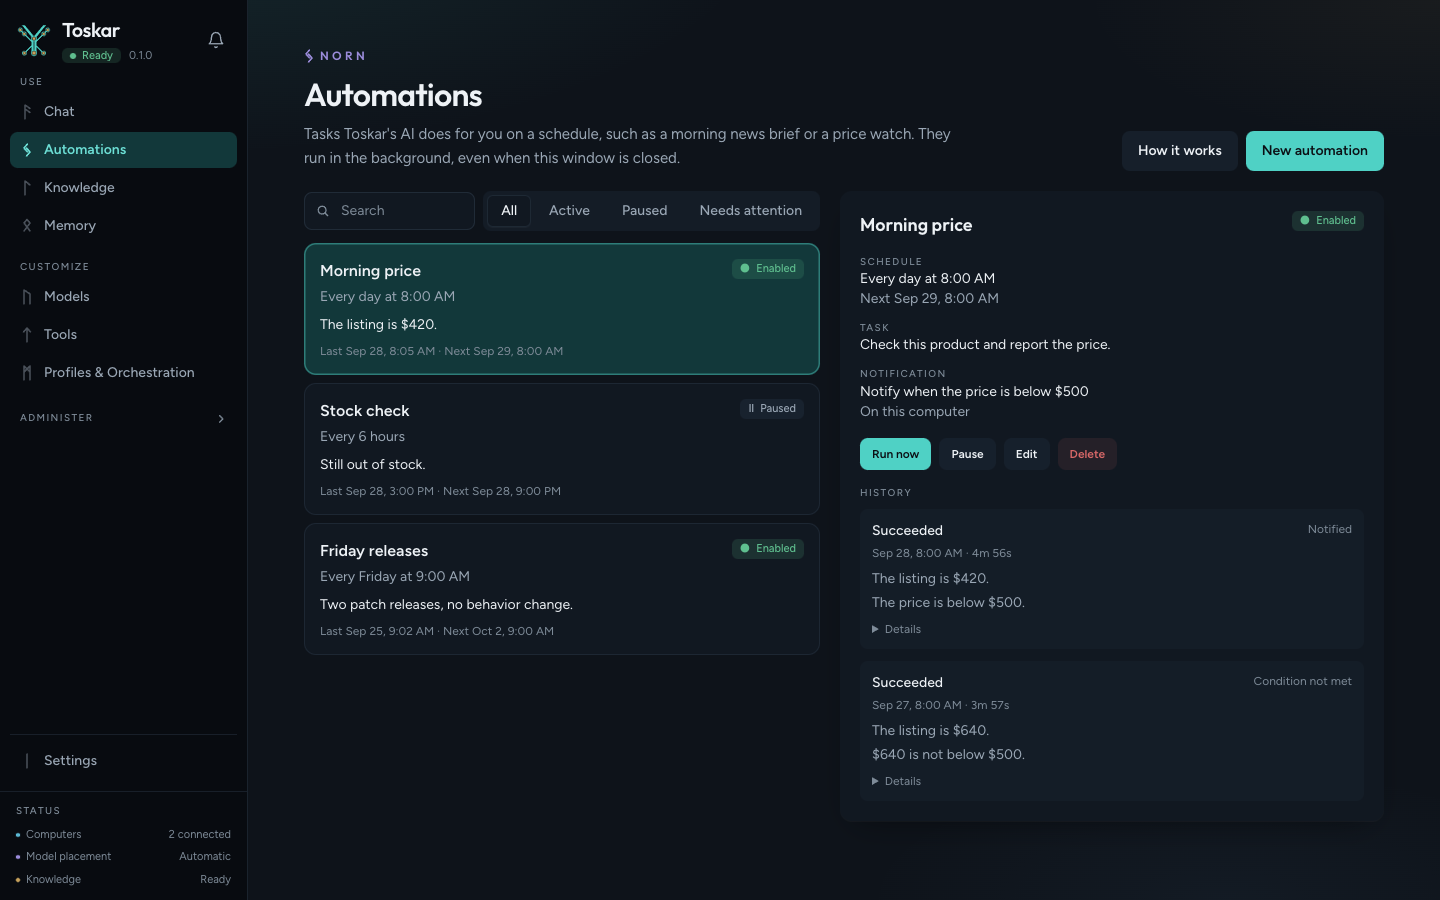Viewport: 1440px width, 900px height.
Task: Select the Friday releases automation card
Action: pyautogui.click(x=562, y=589)
